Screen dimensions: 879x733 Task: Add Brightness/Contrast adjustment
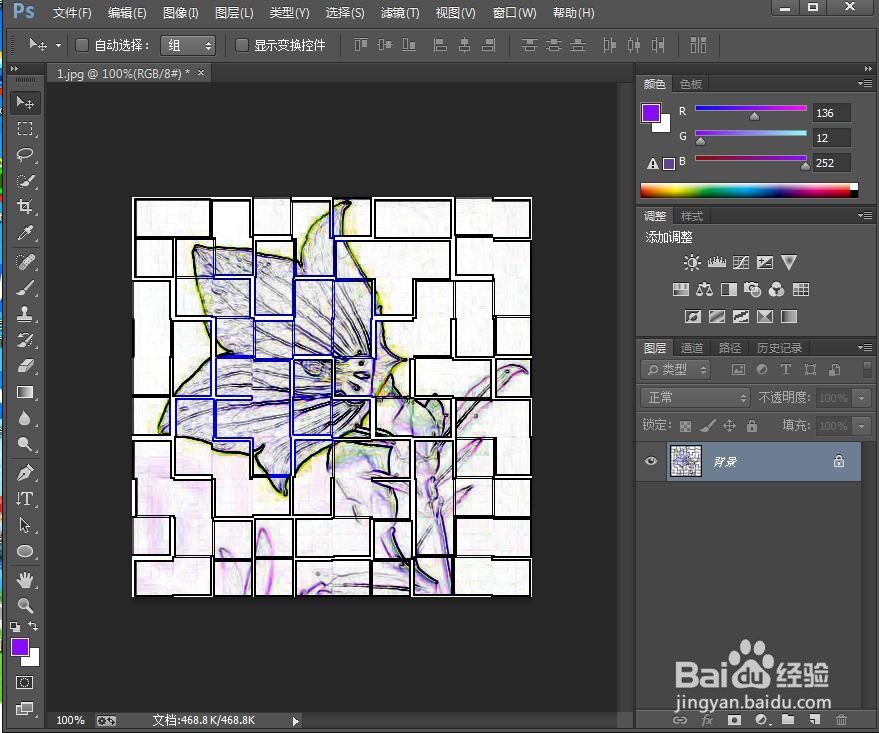point(692,262)
